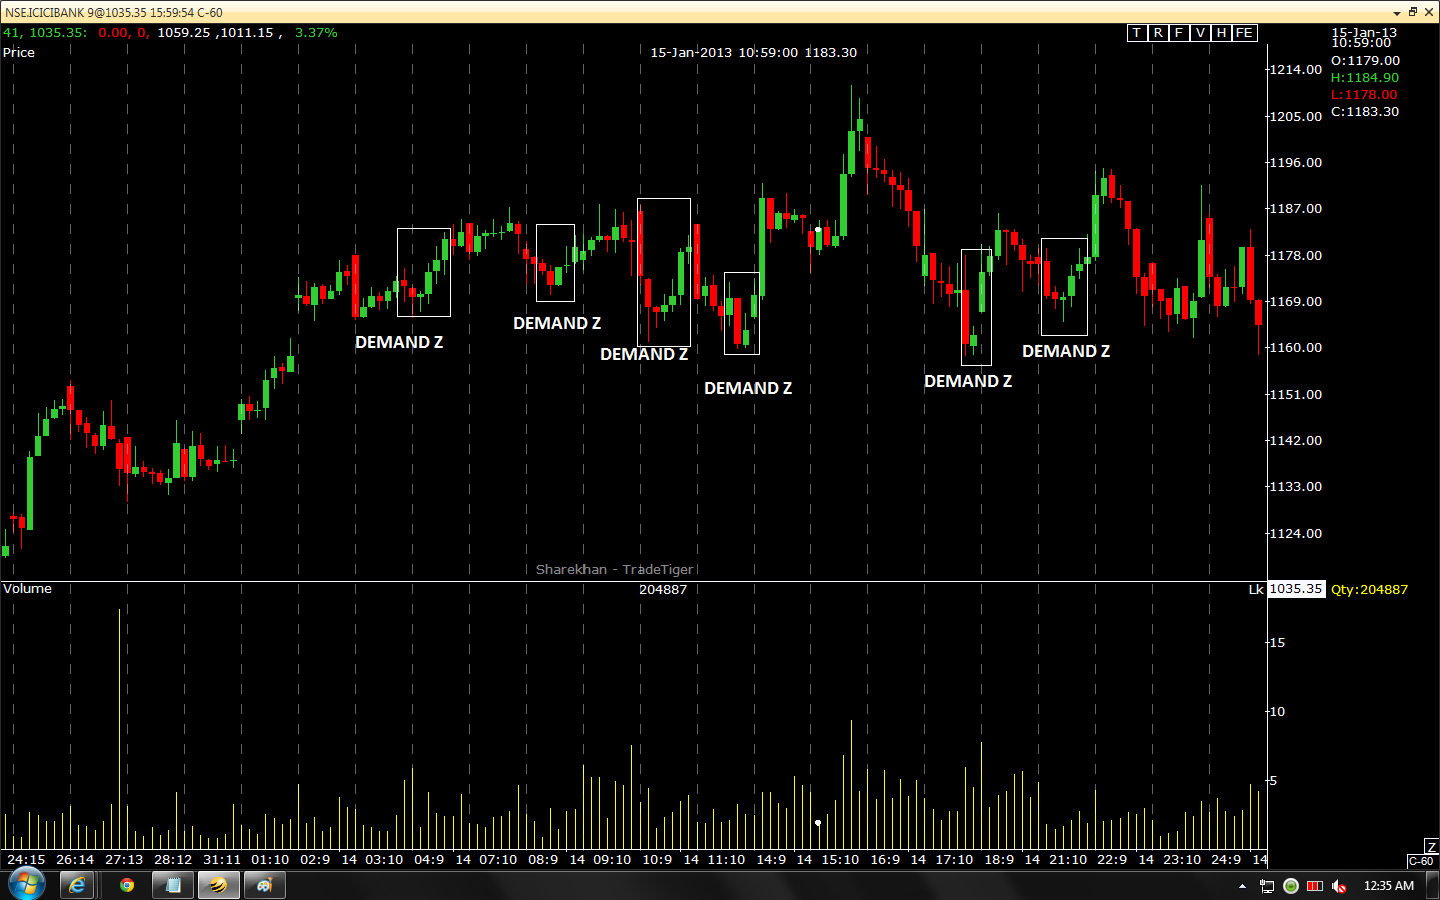Show hidden system tray icons
This screenshot has height=900, width=1440.
click(x=1242, y=886)
